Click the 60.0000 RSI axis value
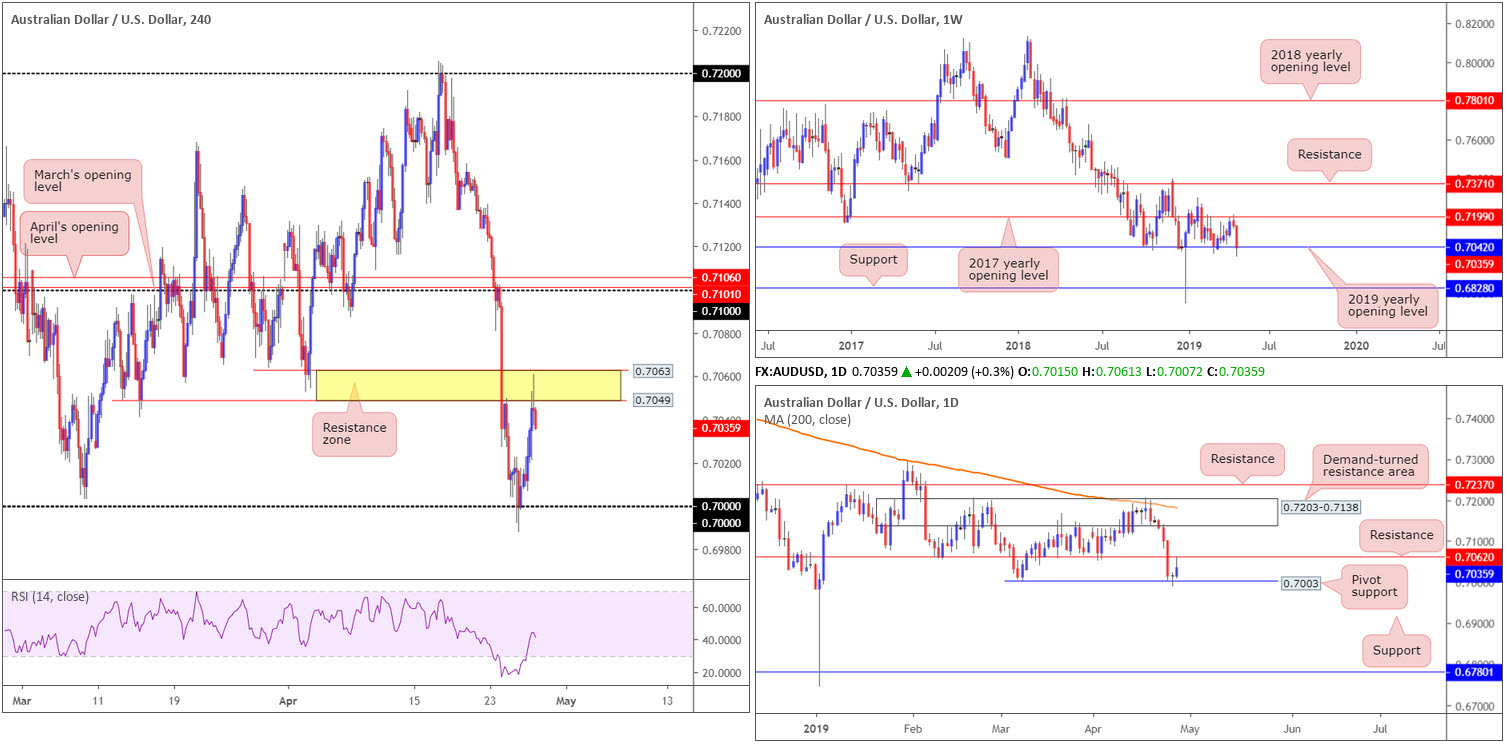 point(720,607)
